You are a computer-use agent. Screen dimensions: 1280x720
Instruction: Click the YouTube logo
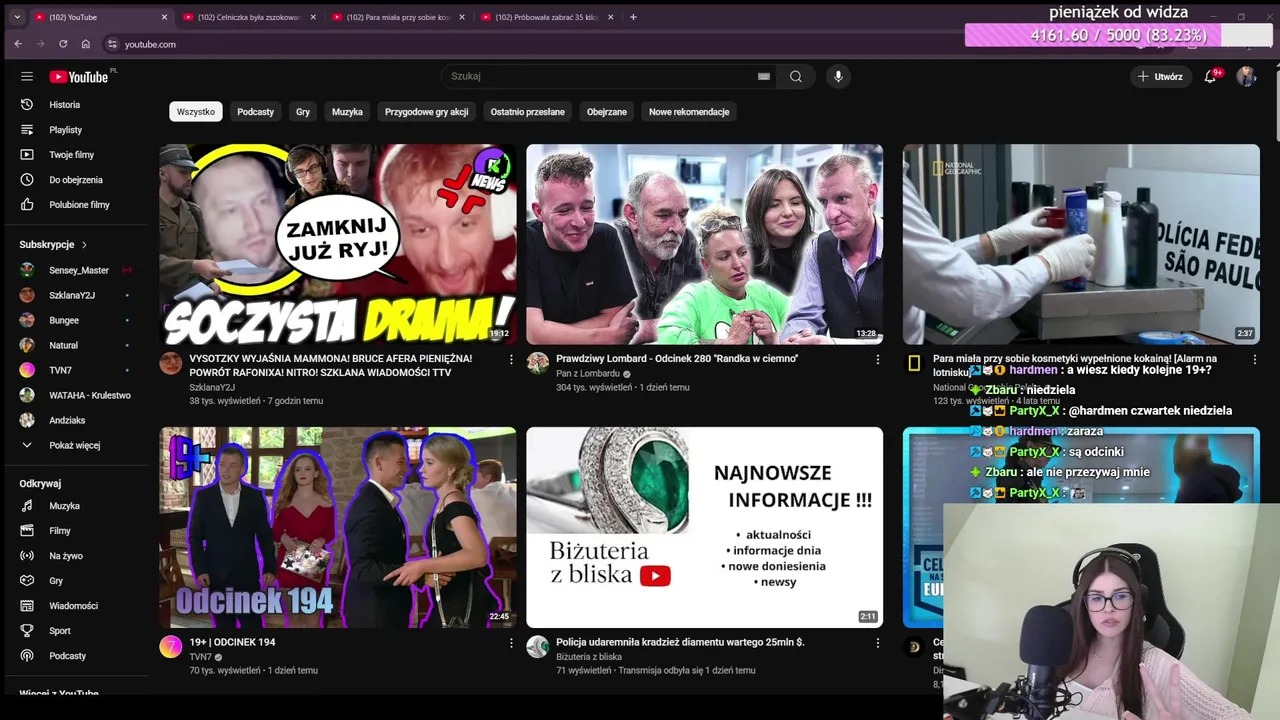coord(80,77)
